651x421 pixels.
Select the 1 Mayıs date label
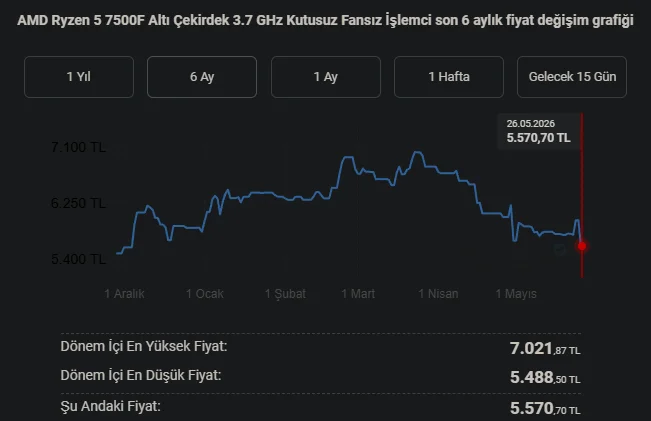click(x=516, y=294)
